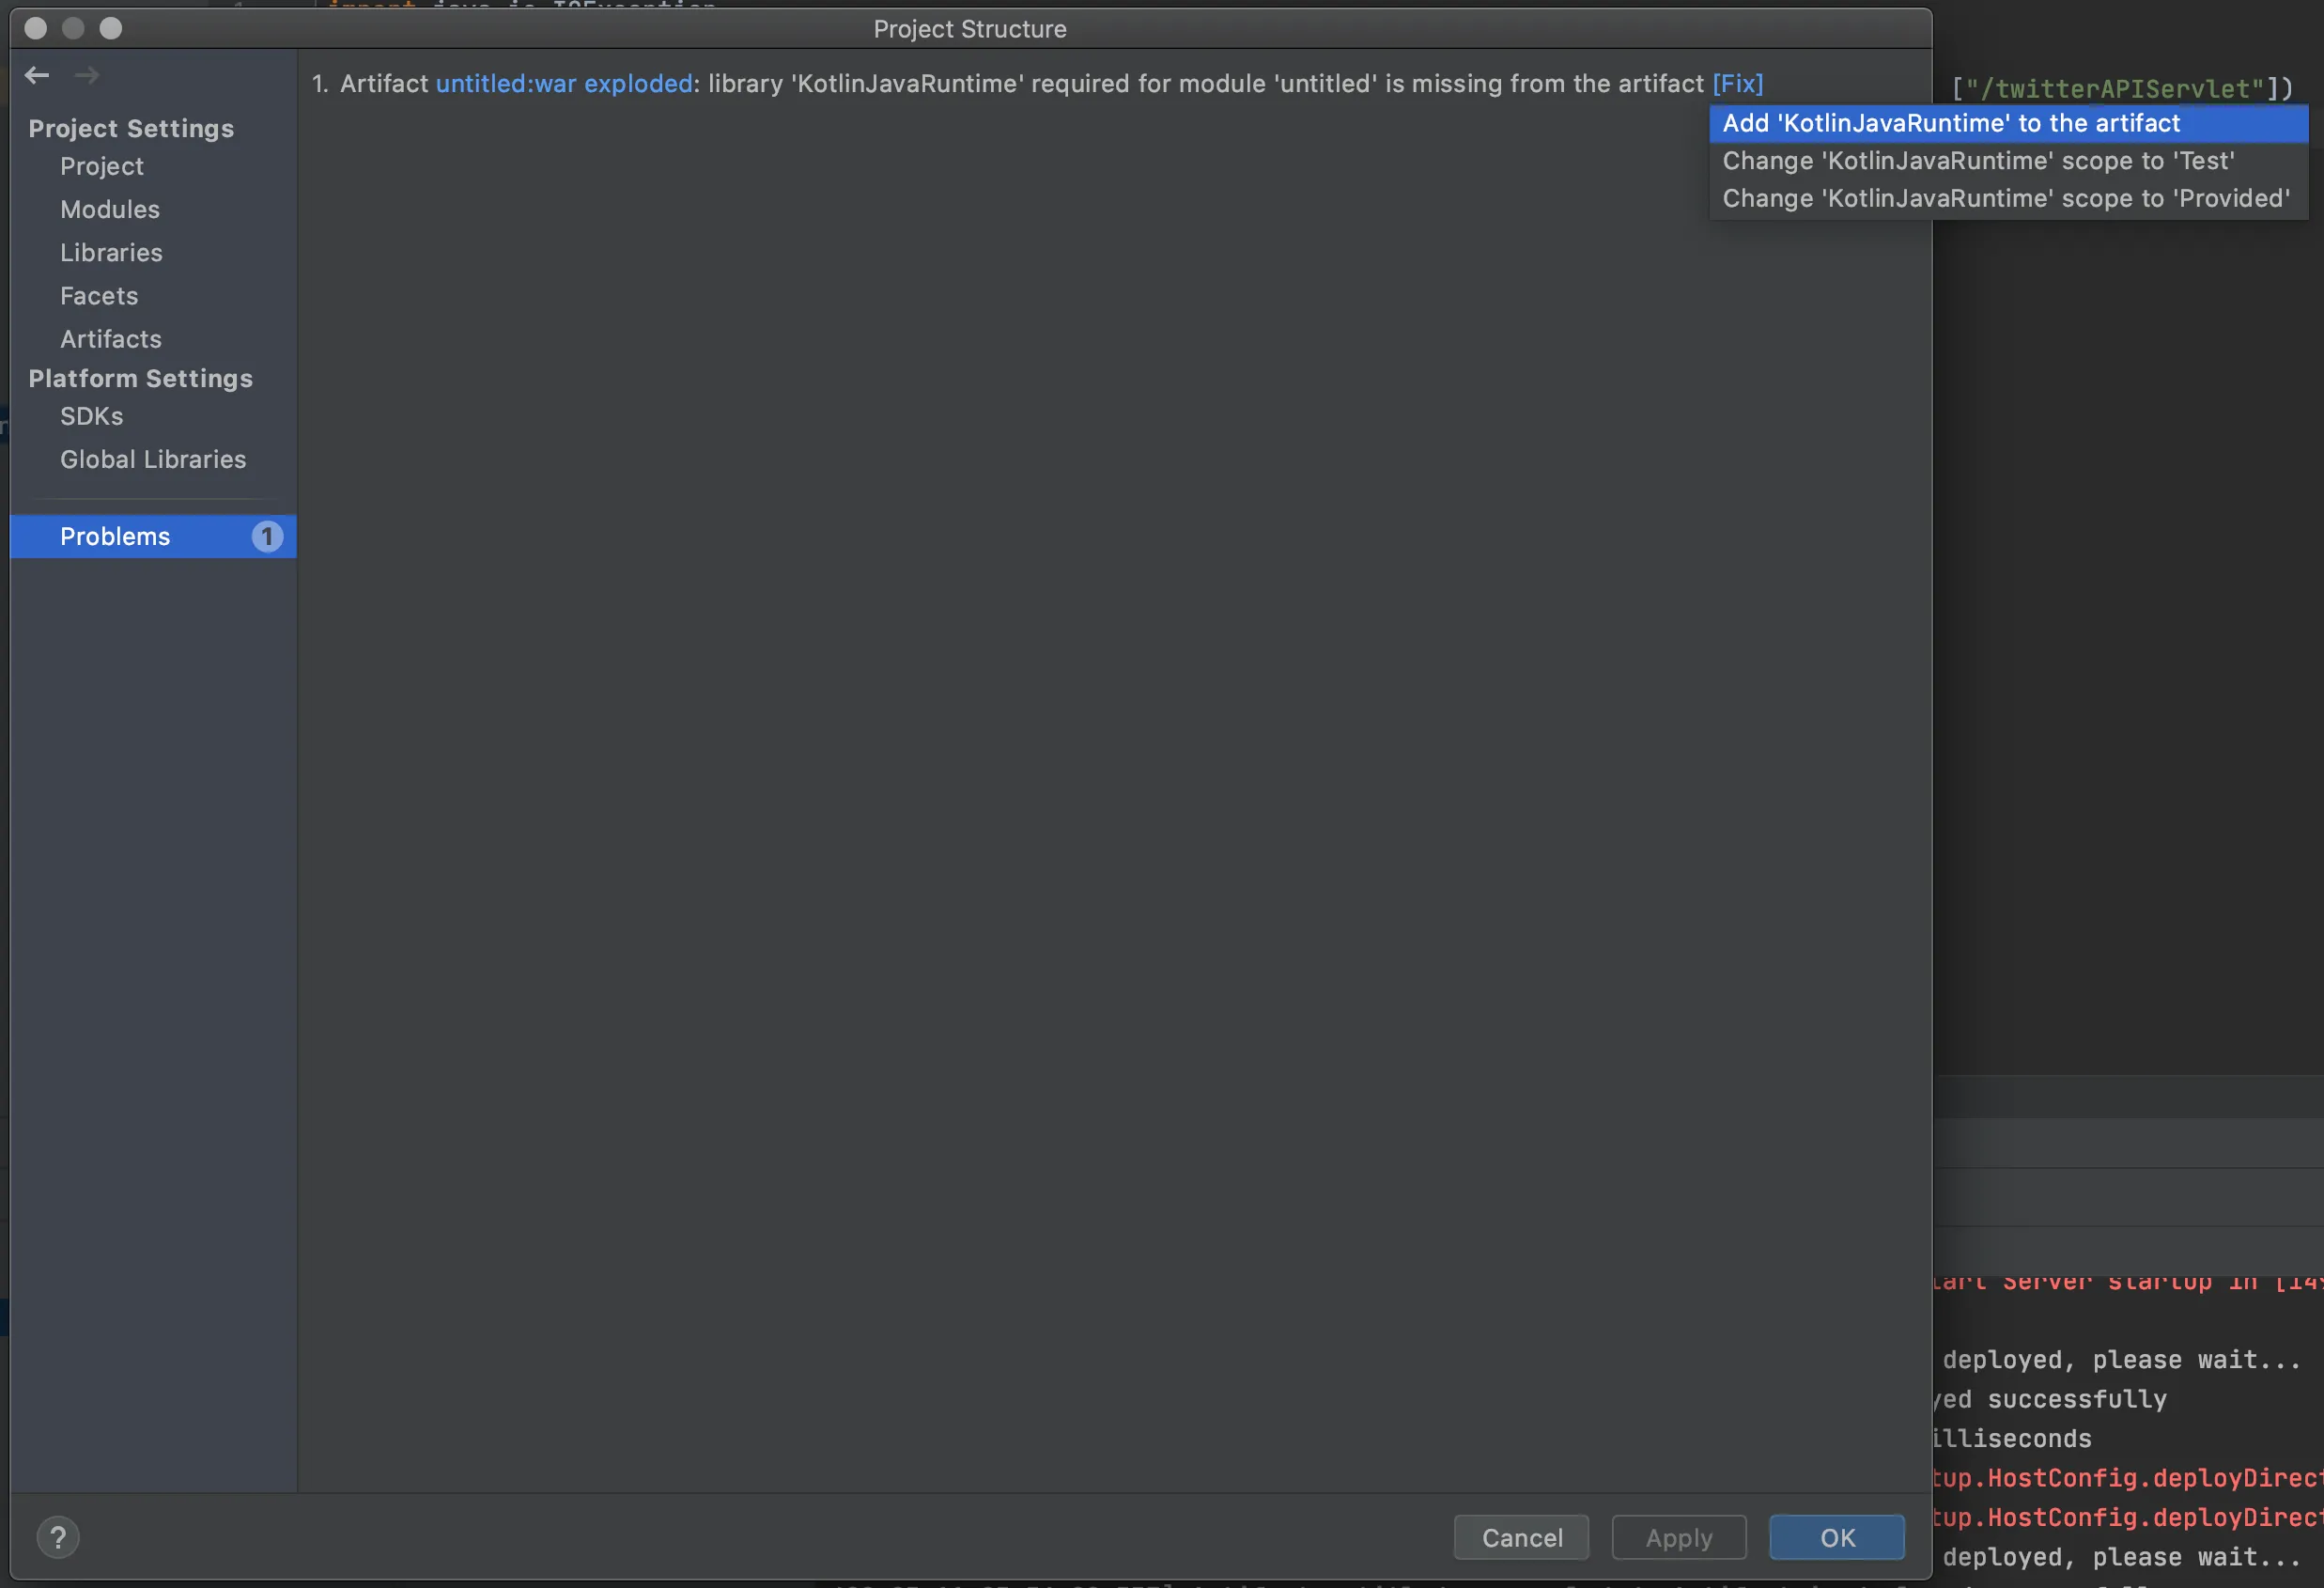Select Global Libraries
The image size is (2324, 1588).
[153, 459]
